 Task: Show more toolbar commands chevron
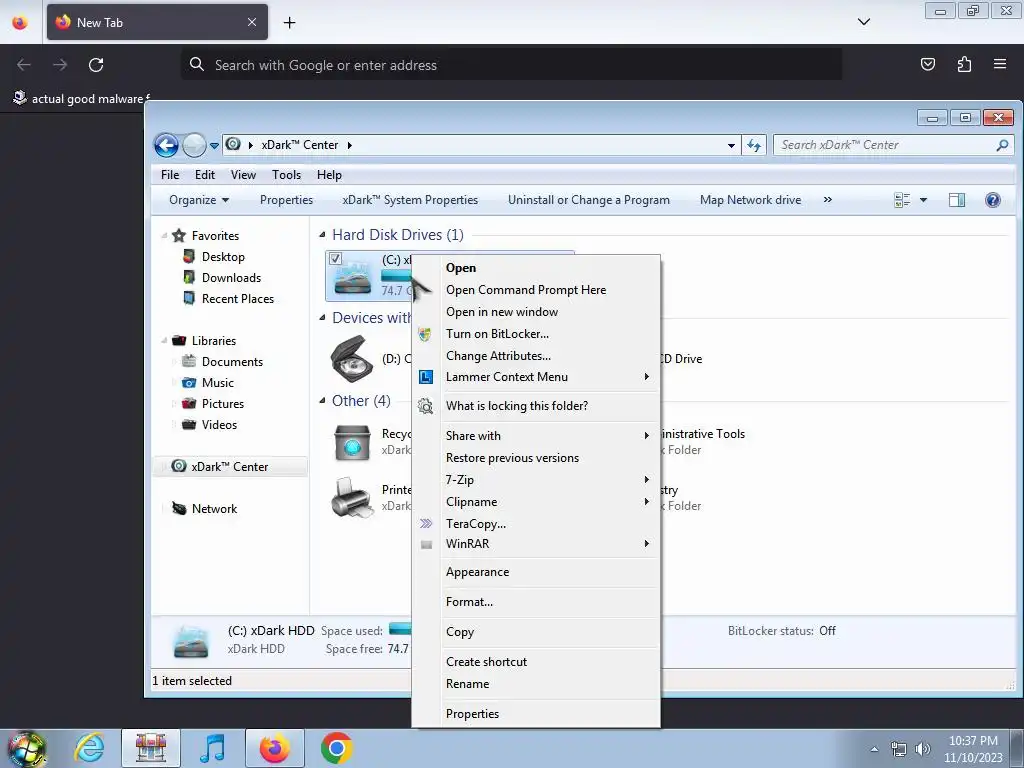coord(827,200)
